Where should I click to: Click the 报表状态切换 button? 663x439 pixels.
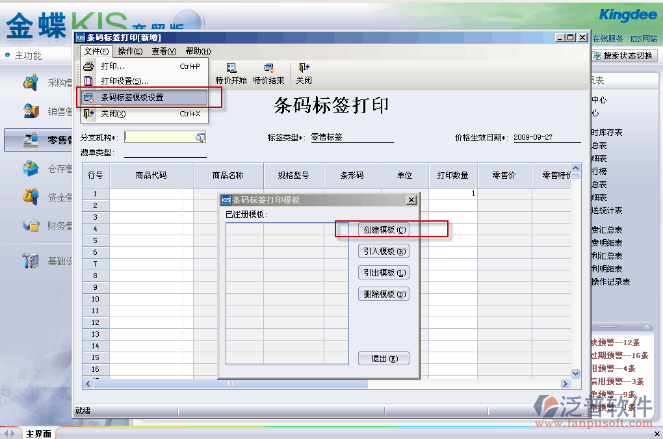pos(624,55)
